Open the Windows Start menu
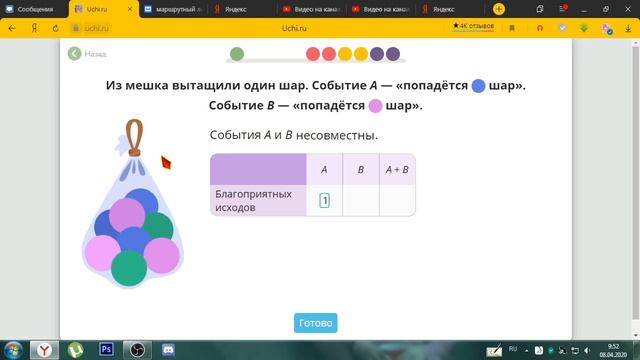Viewport: 640px width, 360px height. click(x=13, y=350)
